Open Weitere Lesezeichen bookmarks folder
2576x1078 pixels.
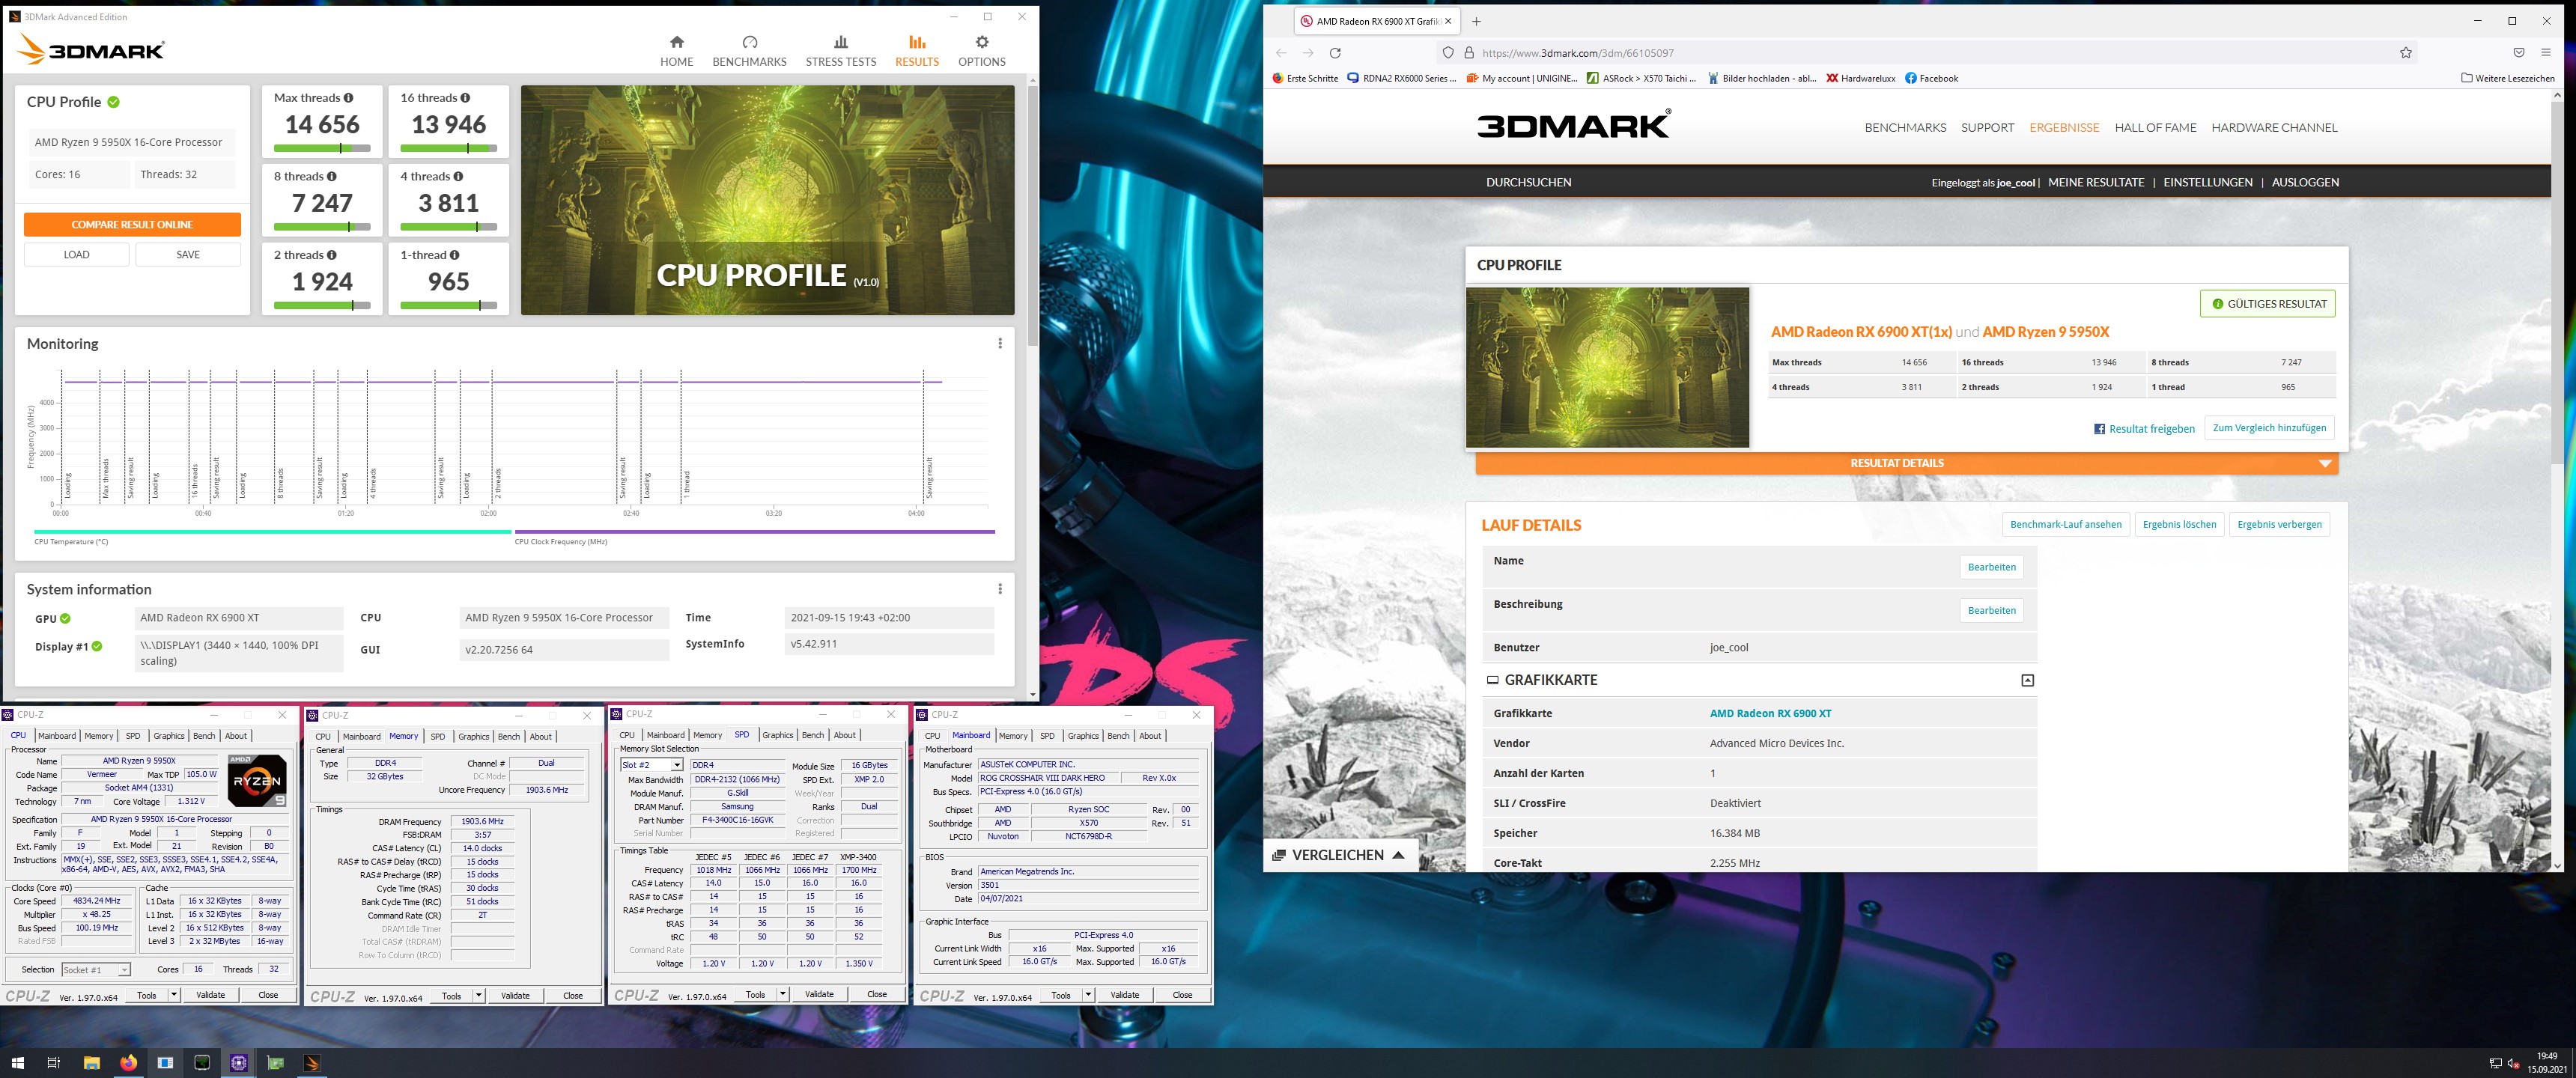2507,78
